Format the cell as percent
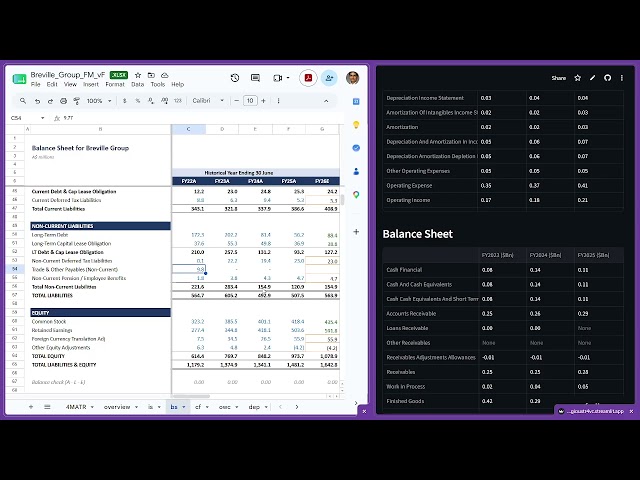The width and height of the screenshot is (640, 480). [138, 101]
